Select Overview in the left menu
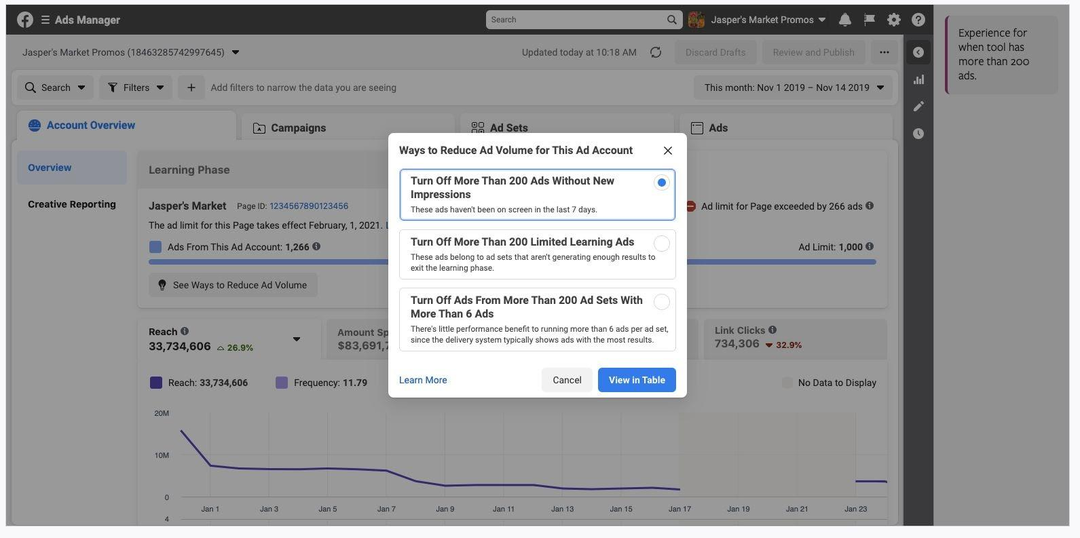The width and height of the screenshot is (1080, 538). [x=72, y=167]
